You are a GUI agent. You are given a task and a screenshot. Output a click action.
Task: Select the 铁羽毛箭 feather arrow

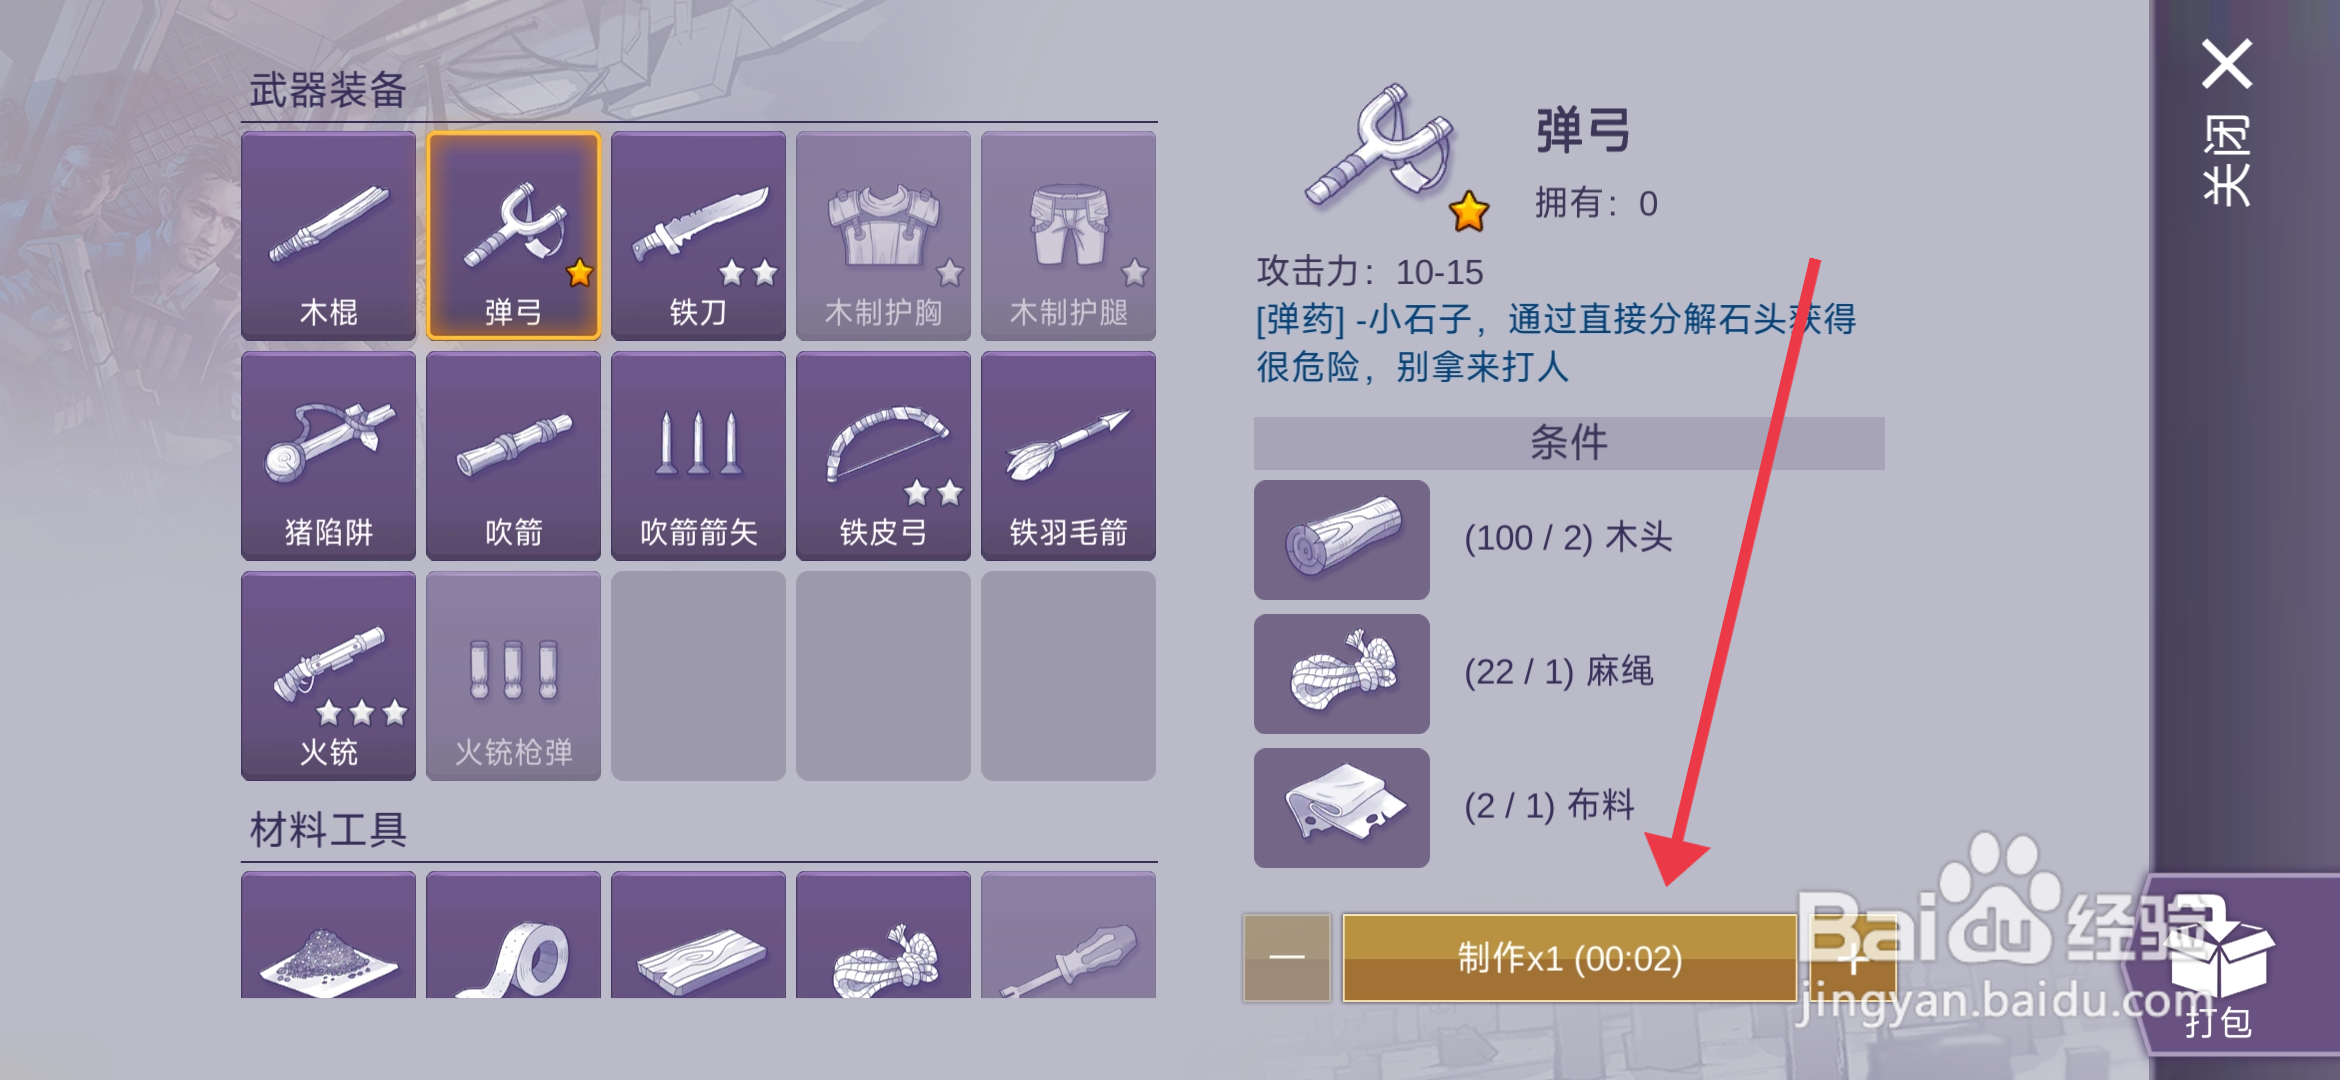point(1068,456)
